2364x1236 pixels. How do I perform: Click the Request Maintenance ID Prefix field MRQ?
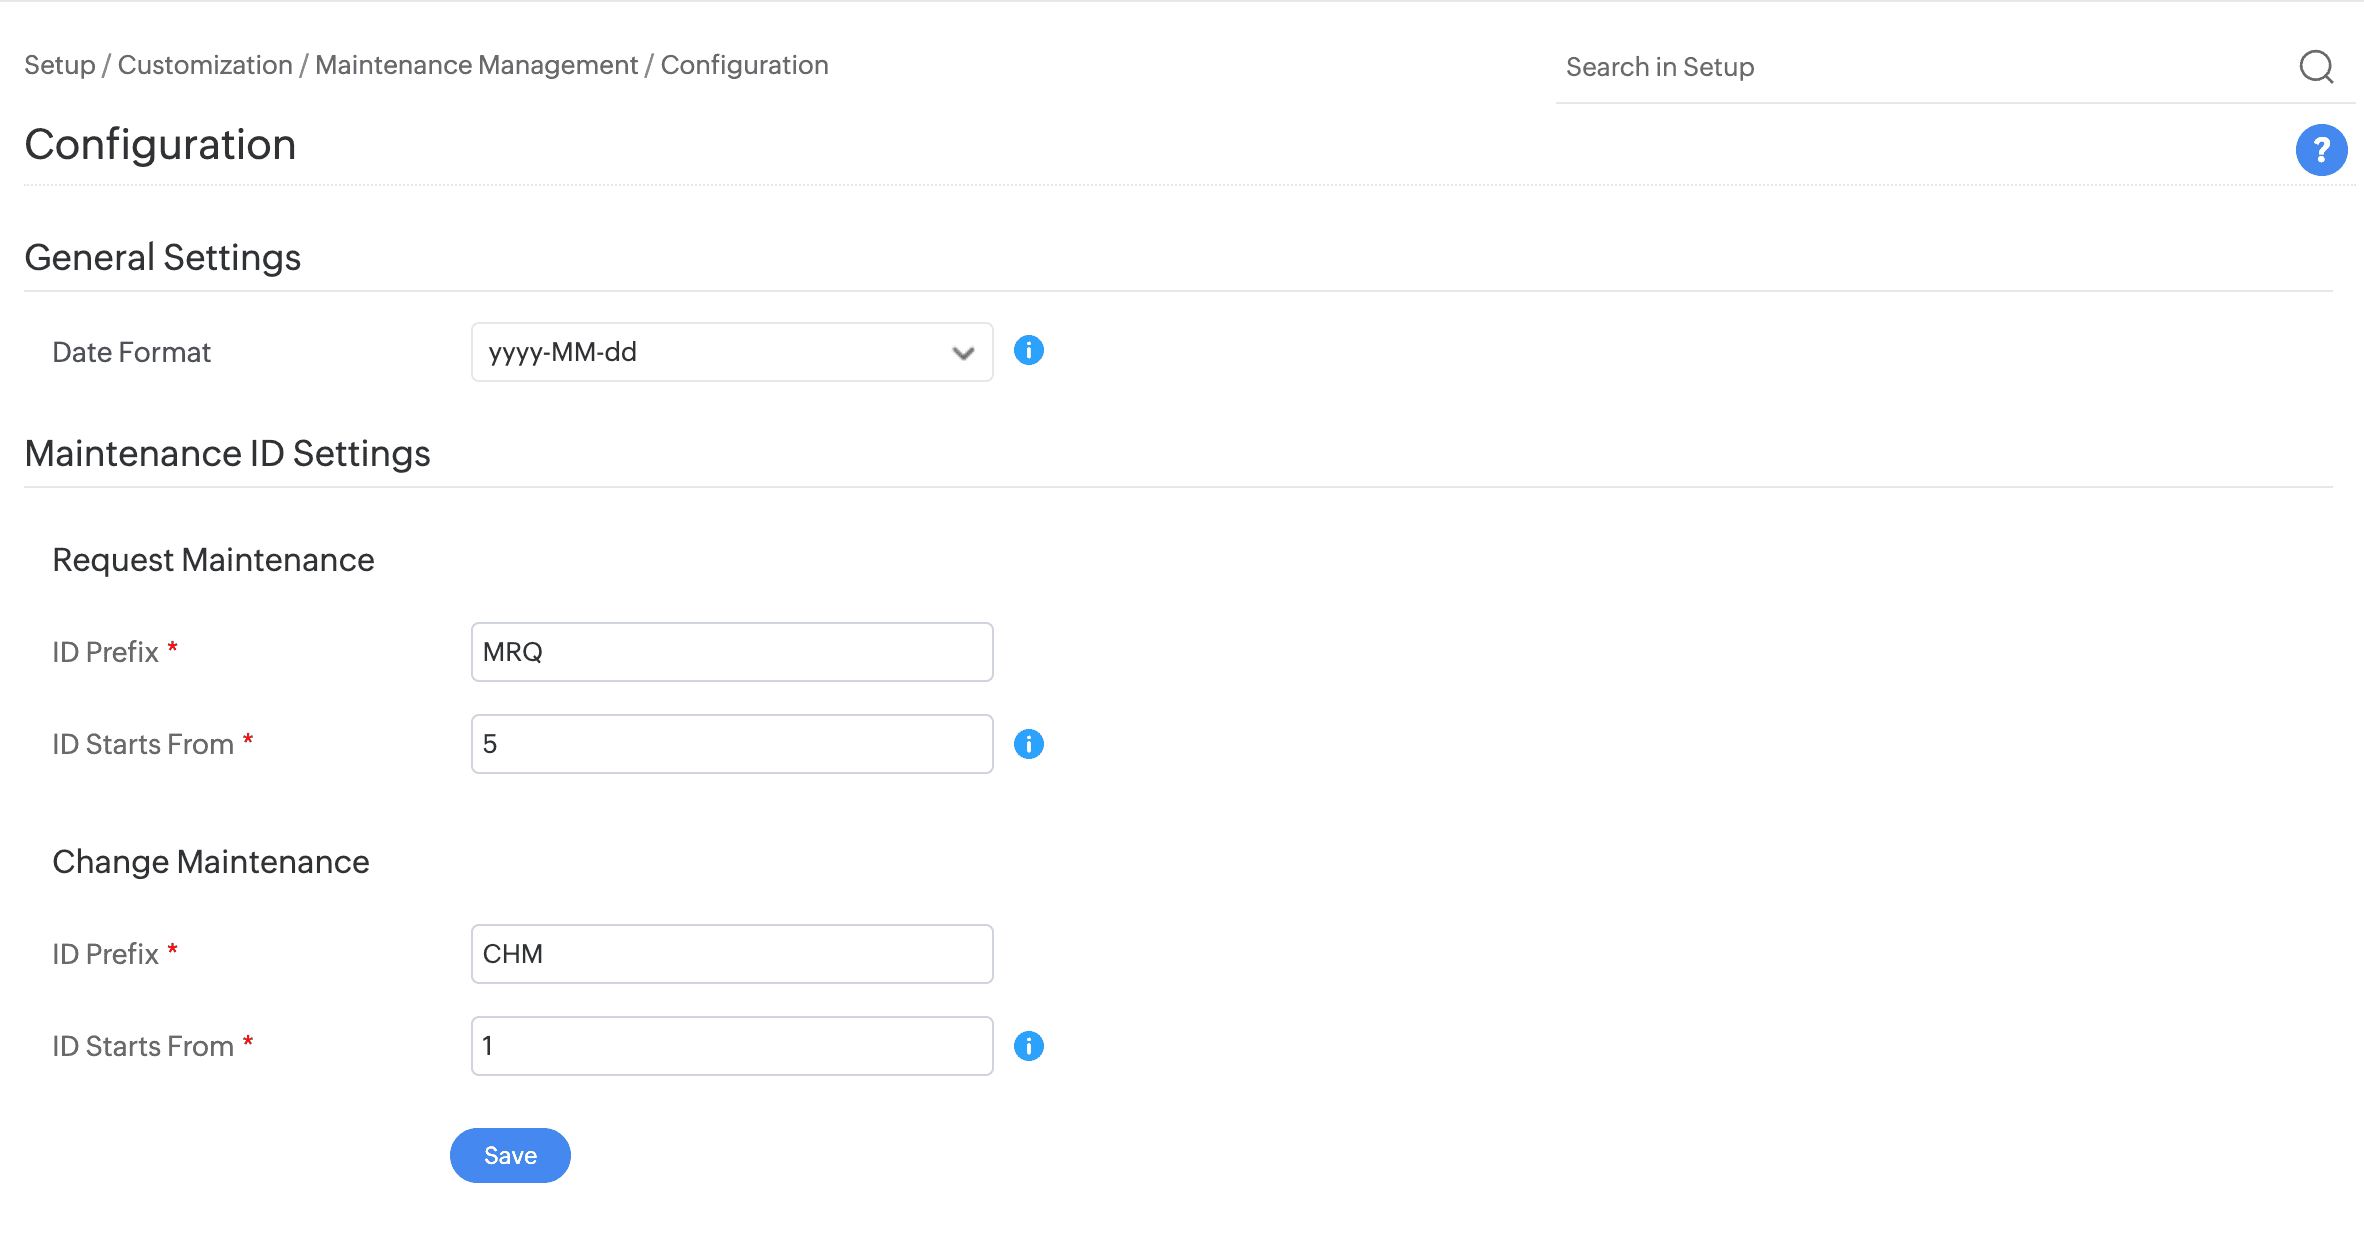[x=730, y=652]
